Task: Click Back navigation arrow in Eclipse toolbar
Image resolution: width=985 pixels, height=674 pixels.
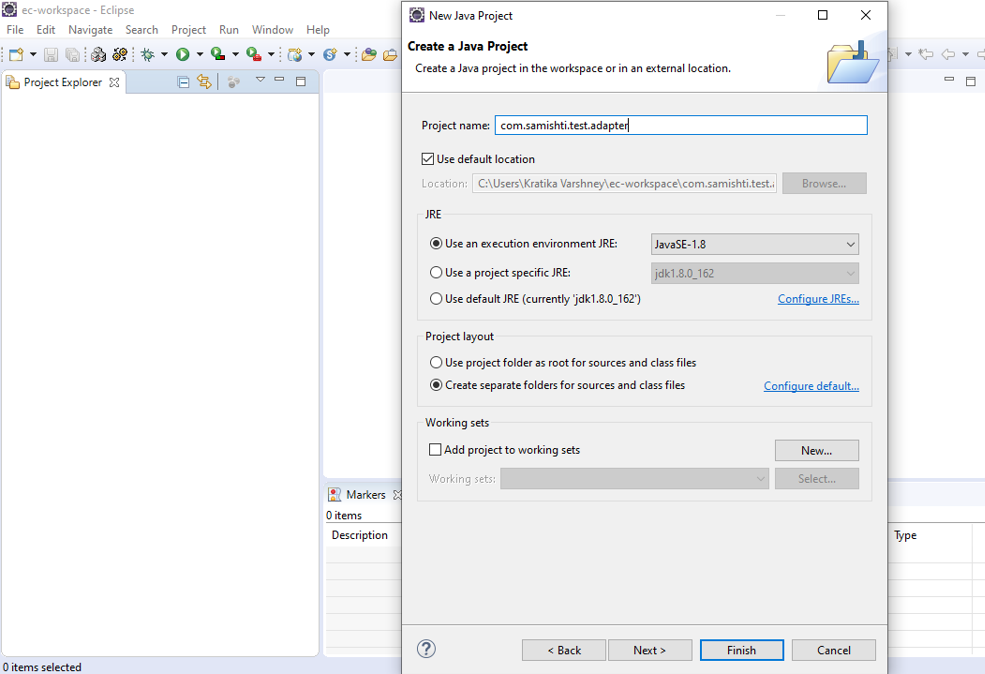Action: tap(948, 55)
